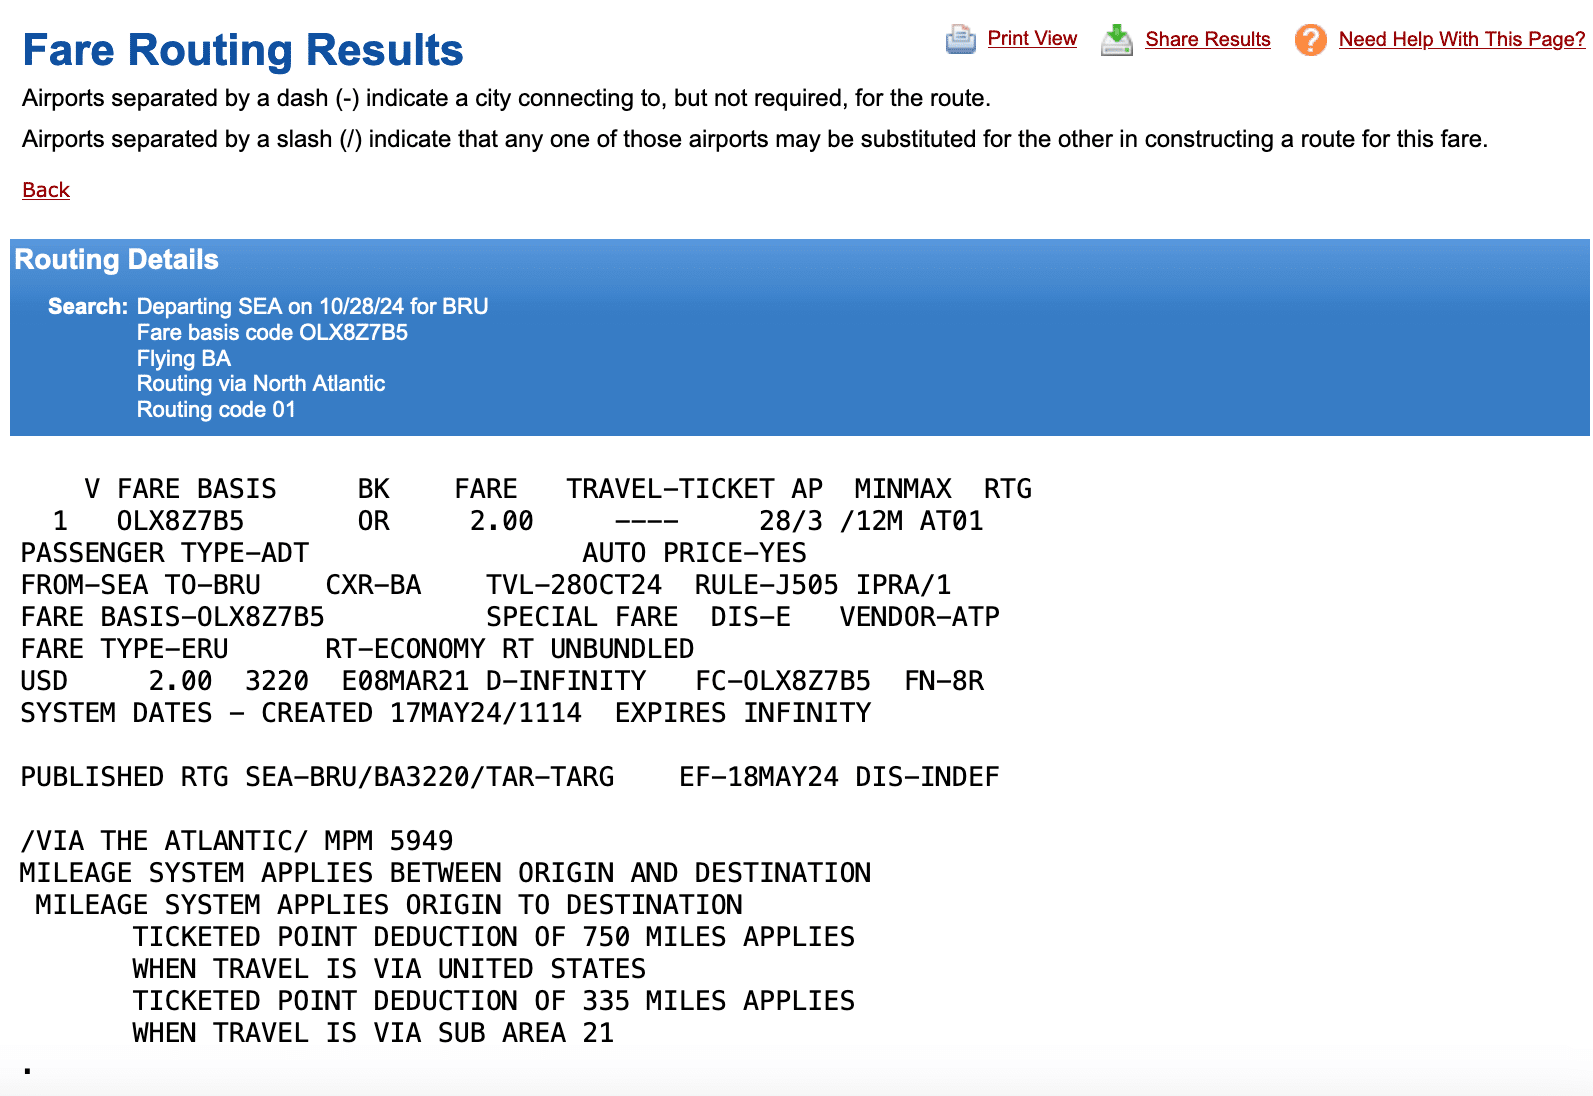The width and height of the screenshot is (1593, 1096).
Task: Click the orange question mark help icon
Action: point(1310,40)
